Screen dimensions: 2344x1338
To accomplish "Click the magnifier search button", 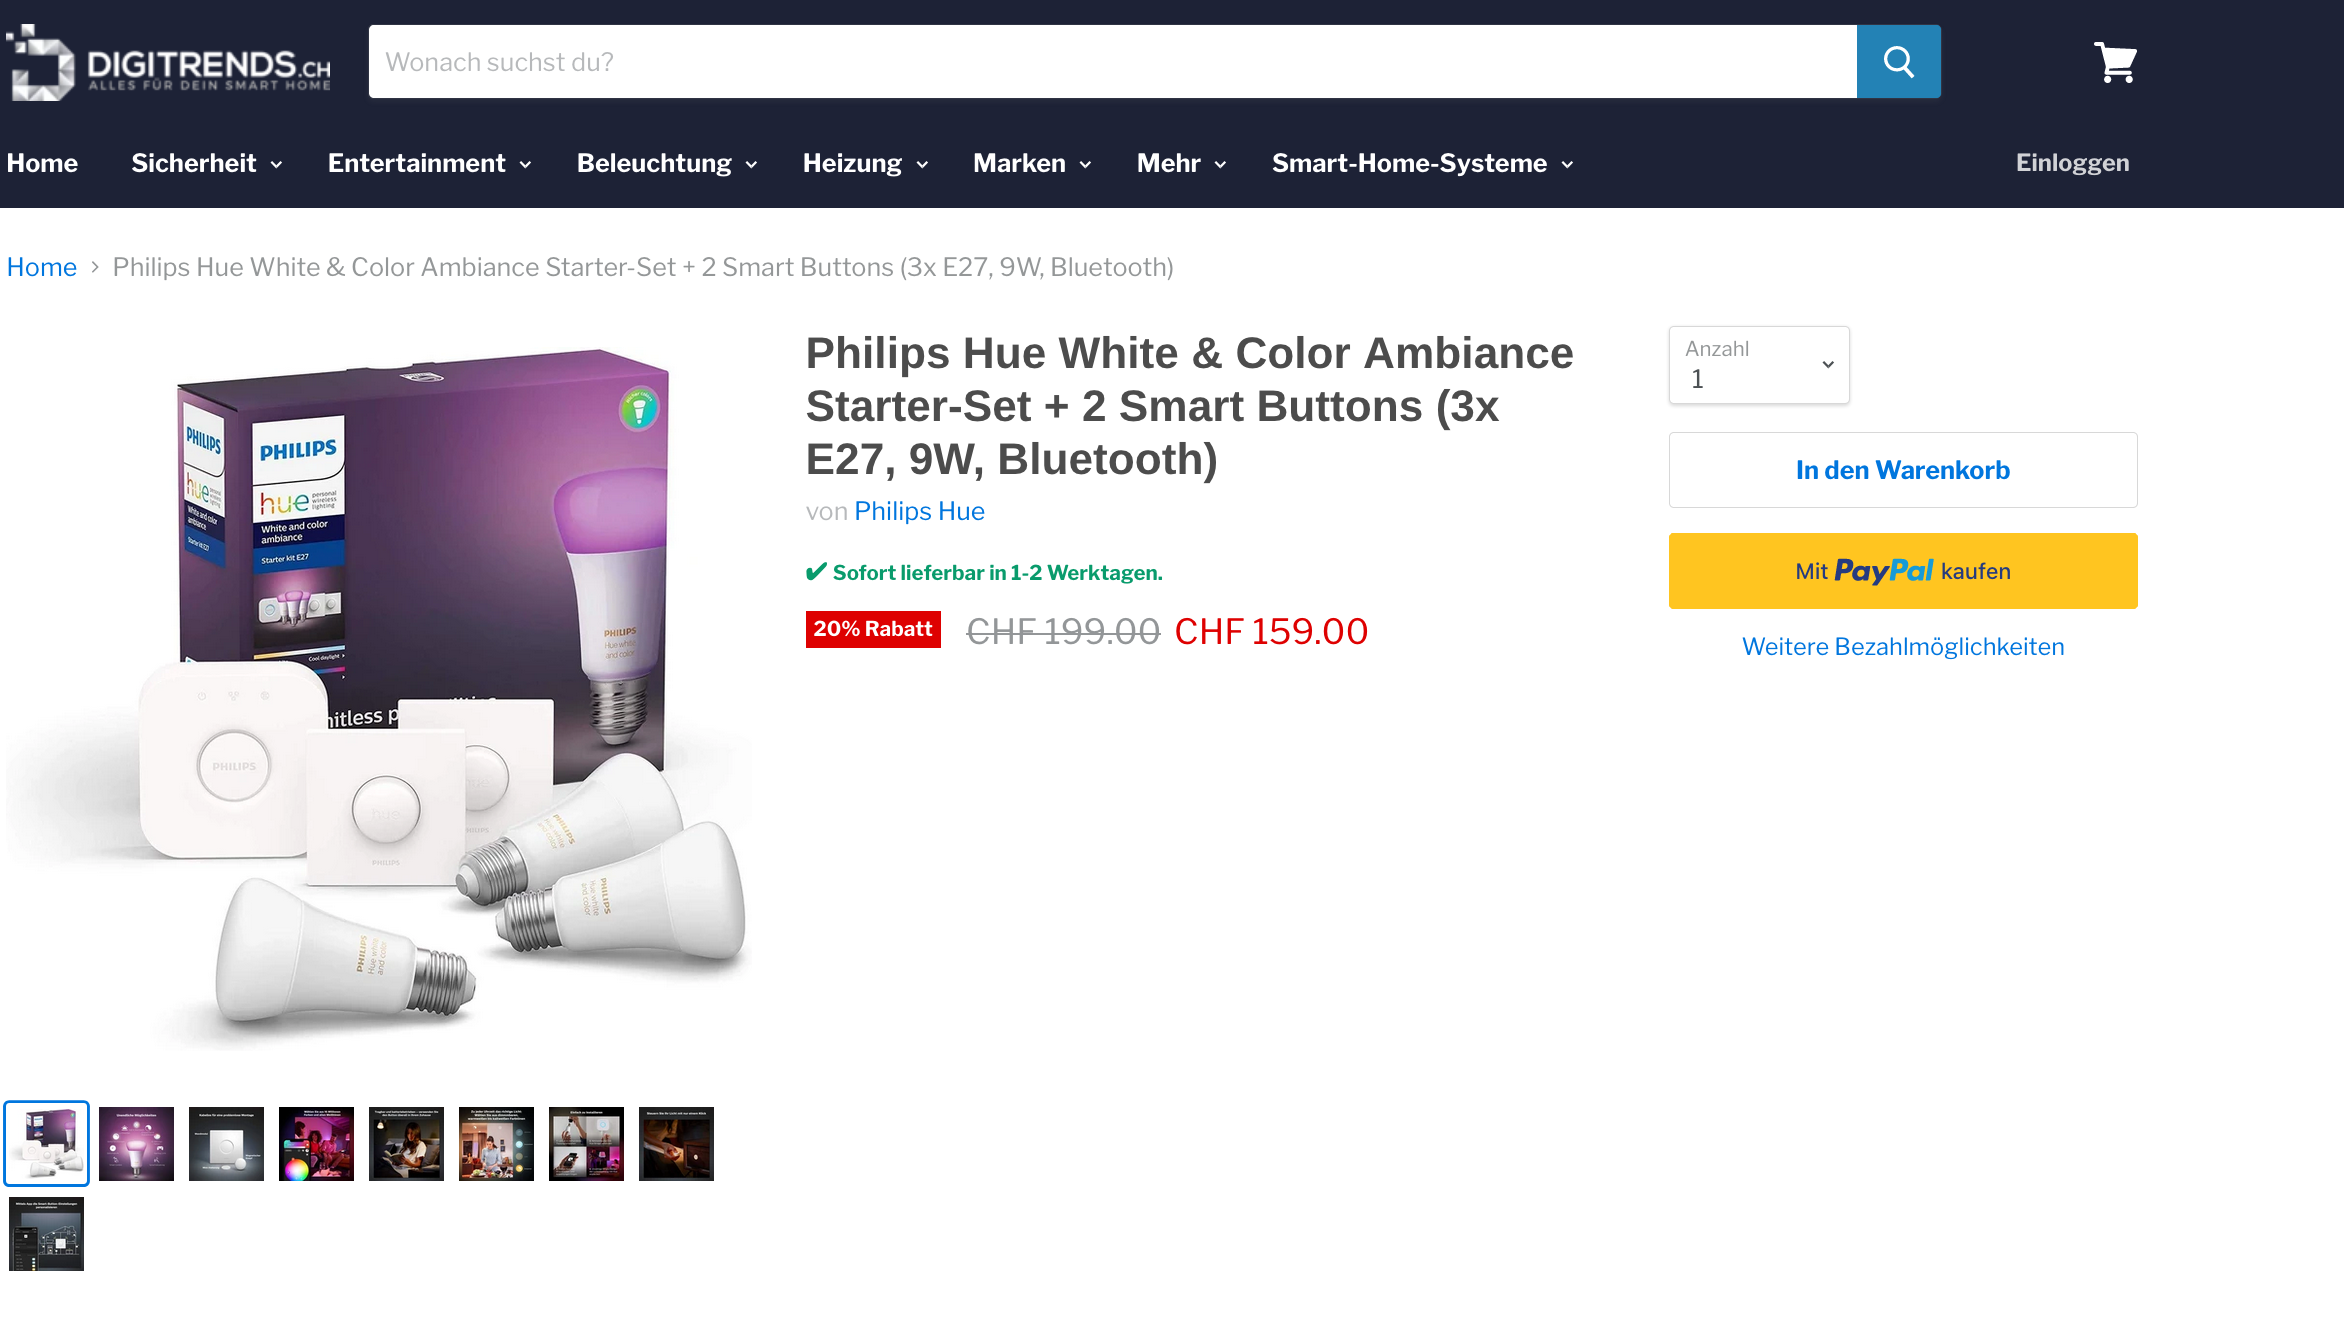I will pyautogui.click(x=1898, y=62).
